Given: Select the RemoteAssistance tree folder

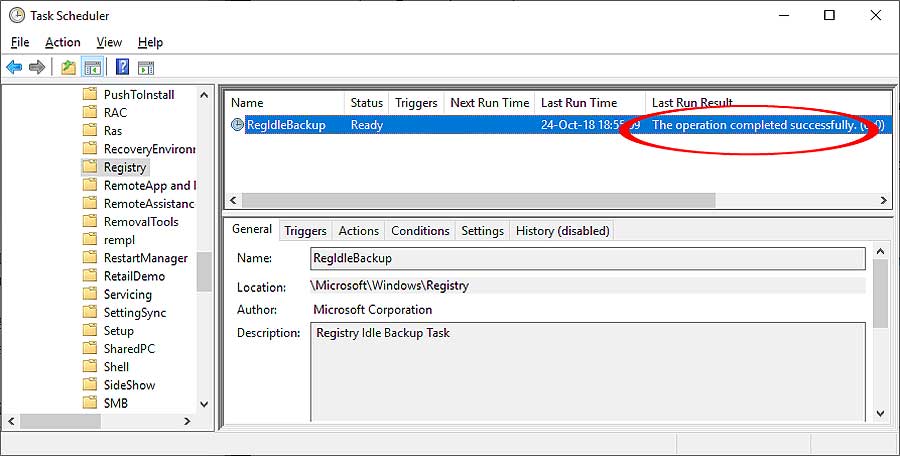Looking at the screenshot, I should click(x=149, y=203).
